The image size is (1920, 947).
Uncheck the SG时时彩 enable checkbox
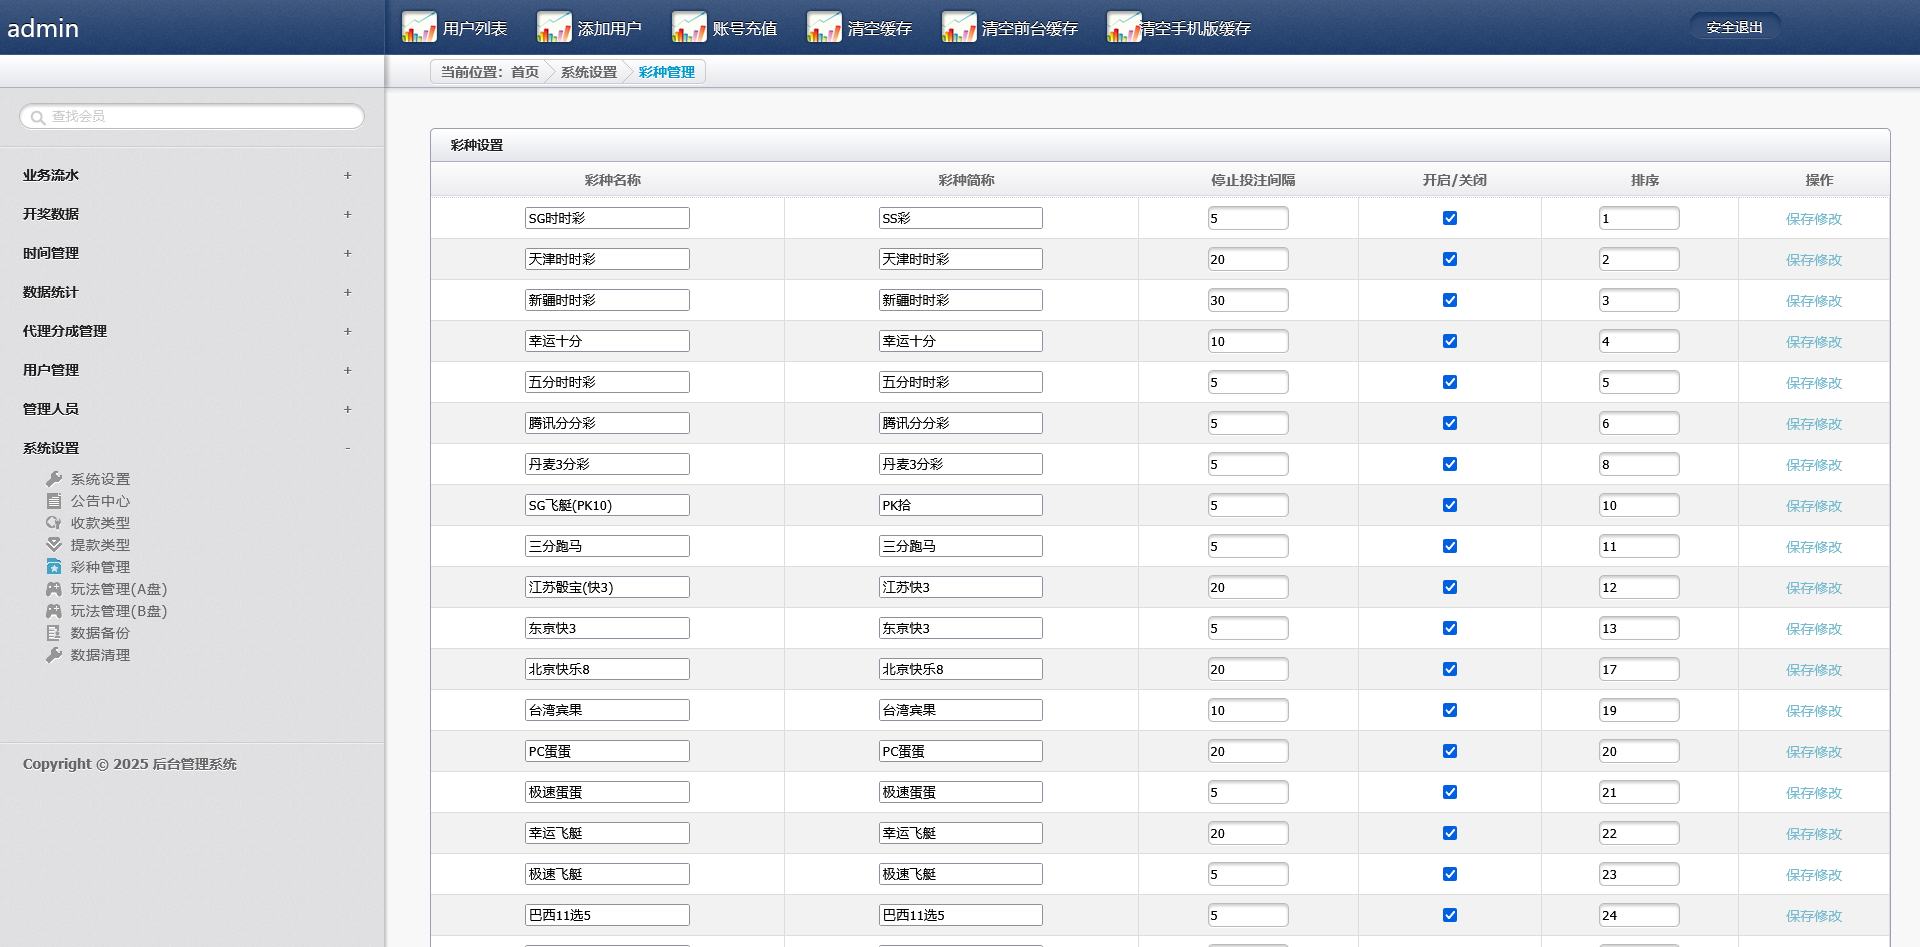point(1450,218)
